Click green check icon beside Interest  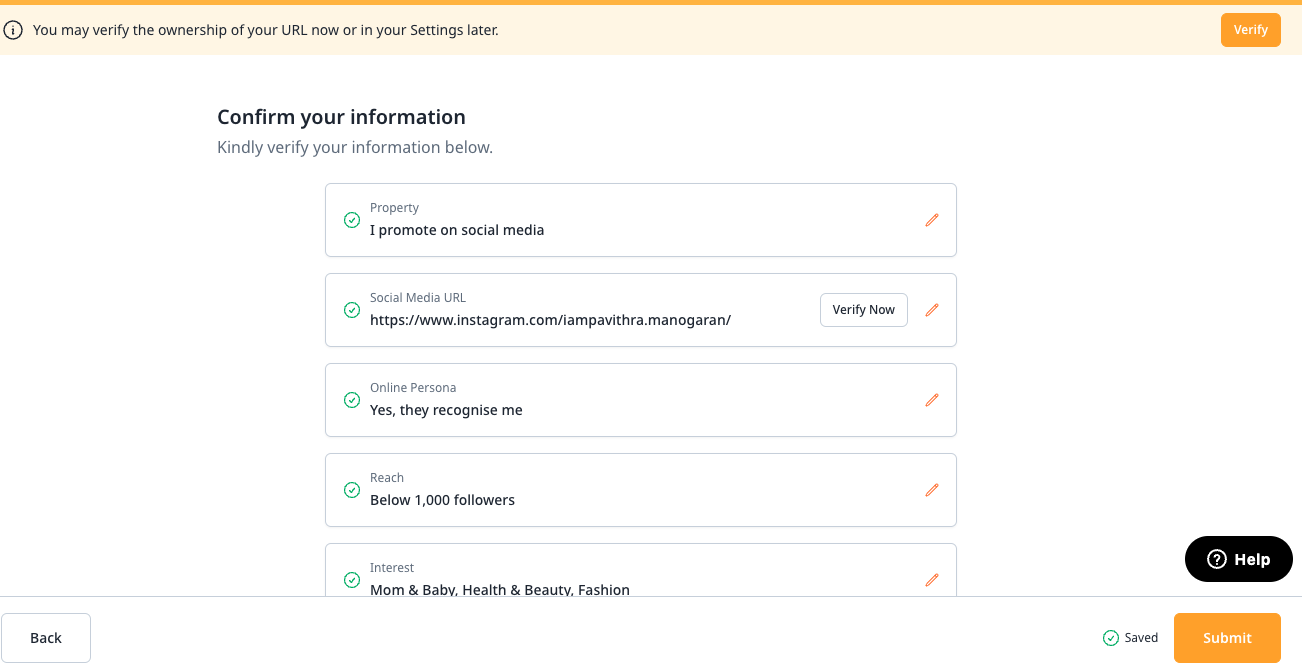click(352, 580)
